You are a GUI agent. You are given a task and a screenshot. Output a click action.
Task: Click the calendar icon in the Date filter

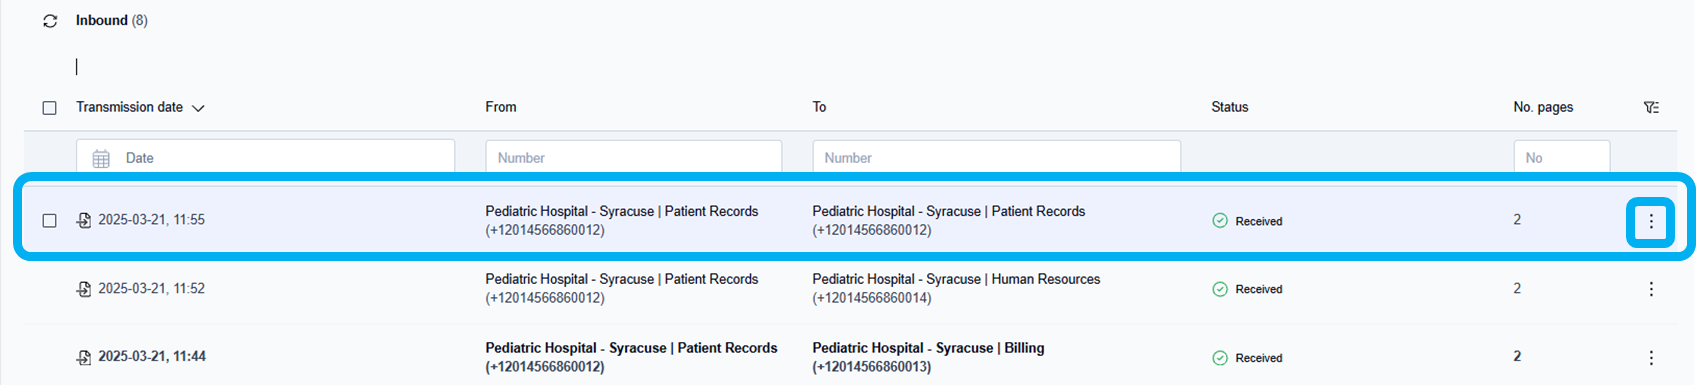click(101, 158)
